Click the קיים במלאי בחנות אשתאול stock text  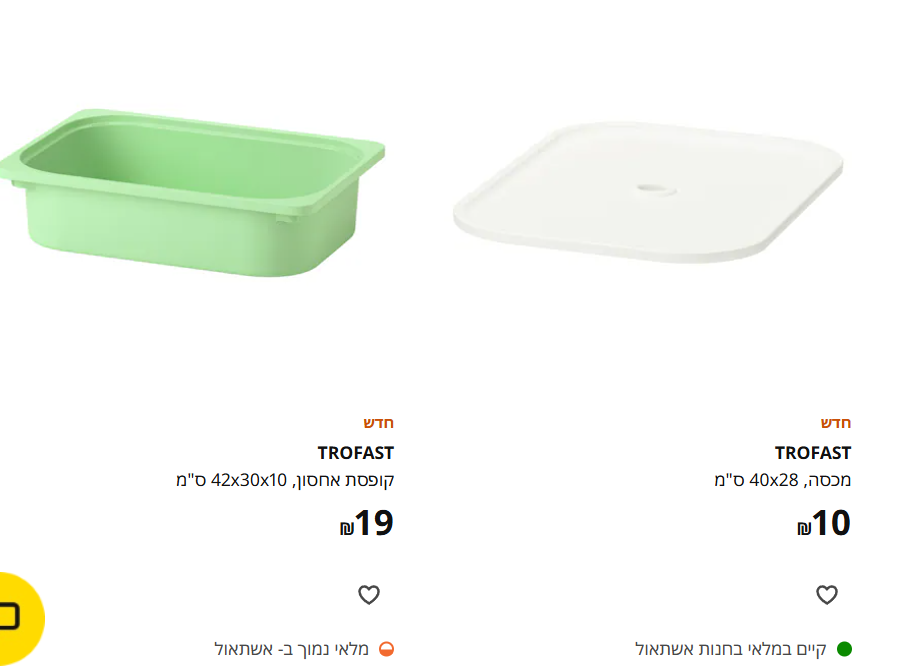tap(730, 649)
